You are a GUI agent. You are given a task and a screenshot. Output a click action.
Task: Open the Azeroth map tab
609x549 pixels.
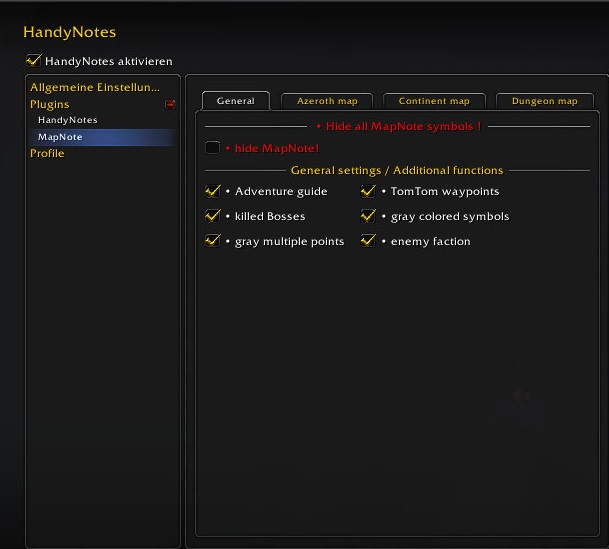click(326, 101)
